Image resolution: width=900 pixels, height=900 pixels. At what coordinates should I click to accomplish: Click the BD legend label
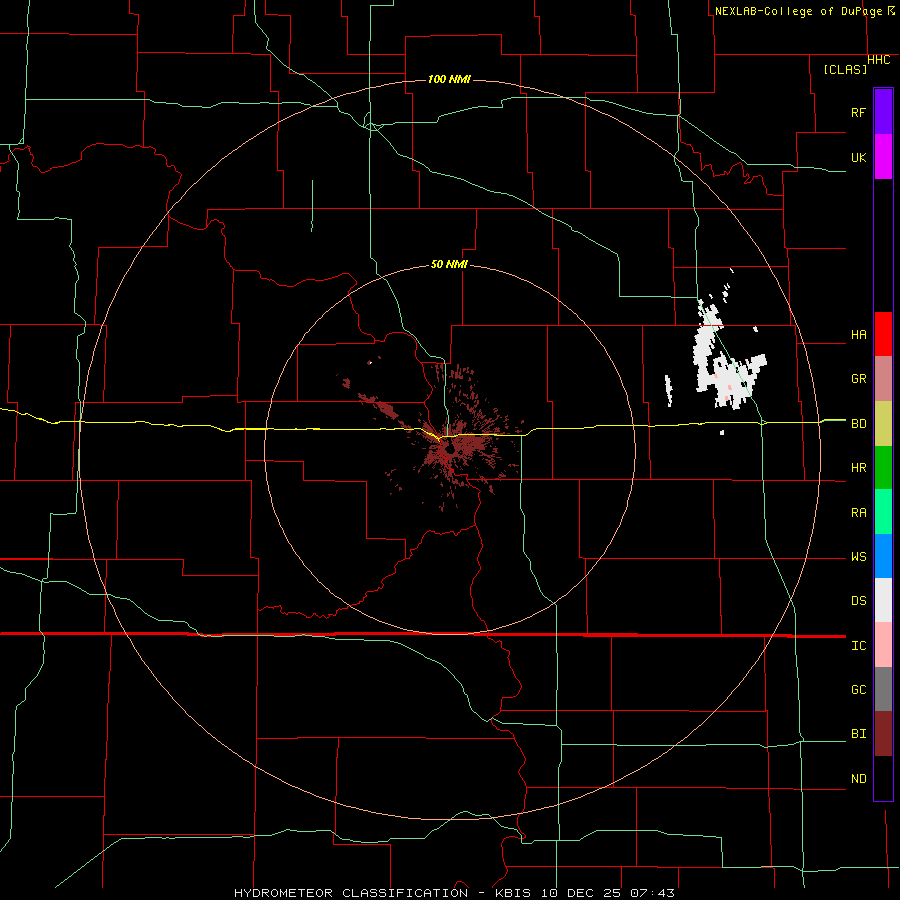[858, 424]
